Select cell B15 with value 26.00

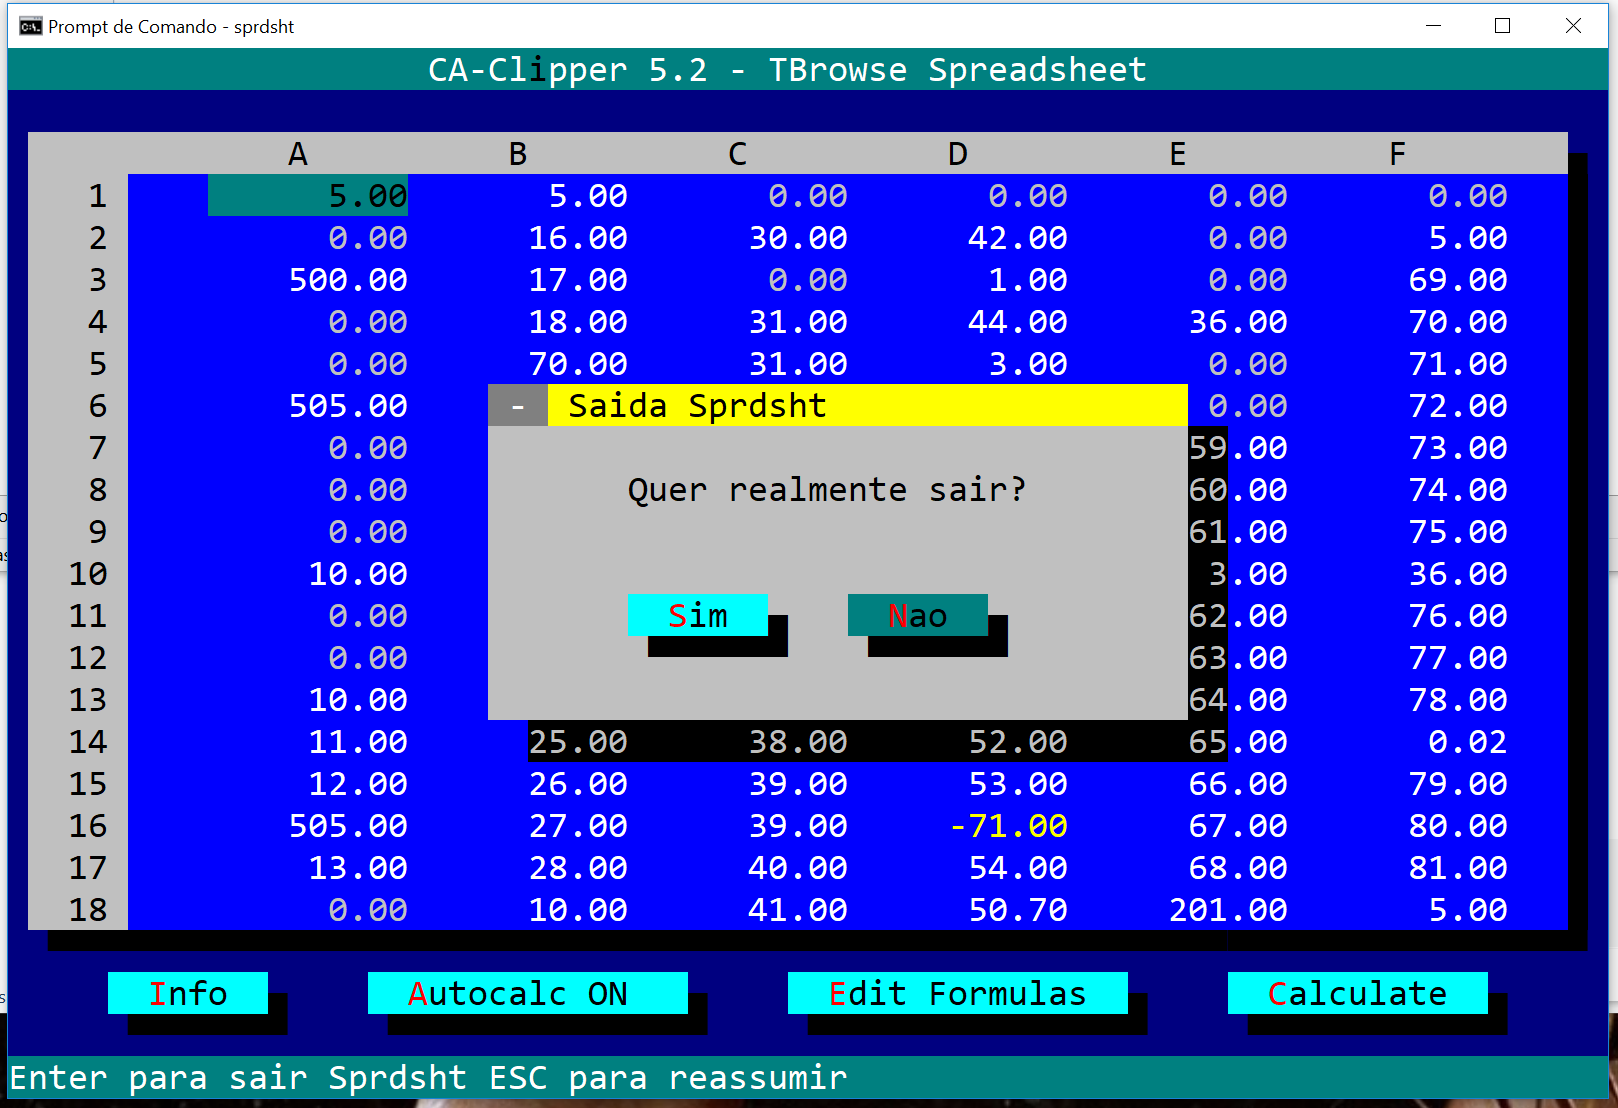coord(578,783)
